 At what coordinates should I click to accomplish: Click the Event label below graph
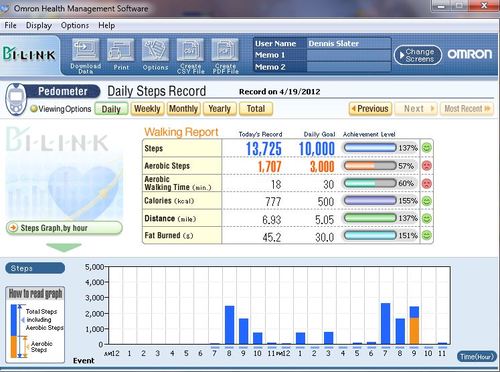tap(84, 360)
